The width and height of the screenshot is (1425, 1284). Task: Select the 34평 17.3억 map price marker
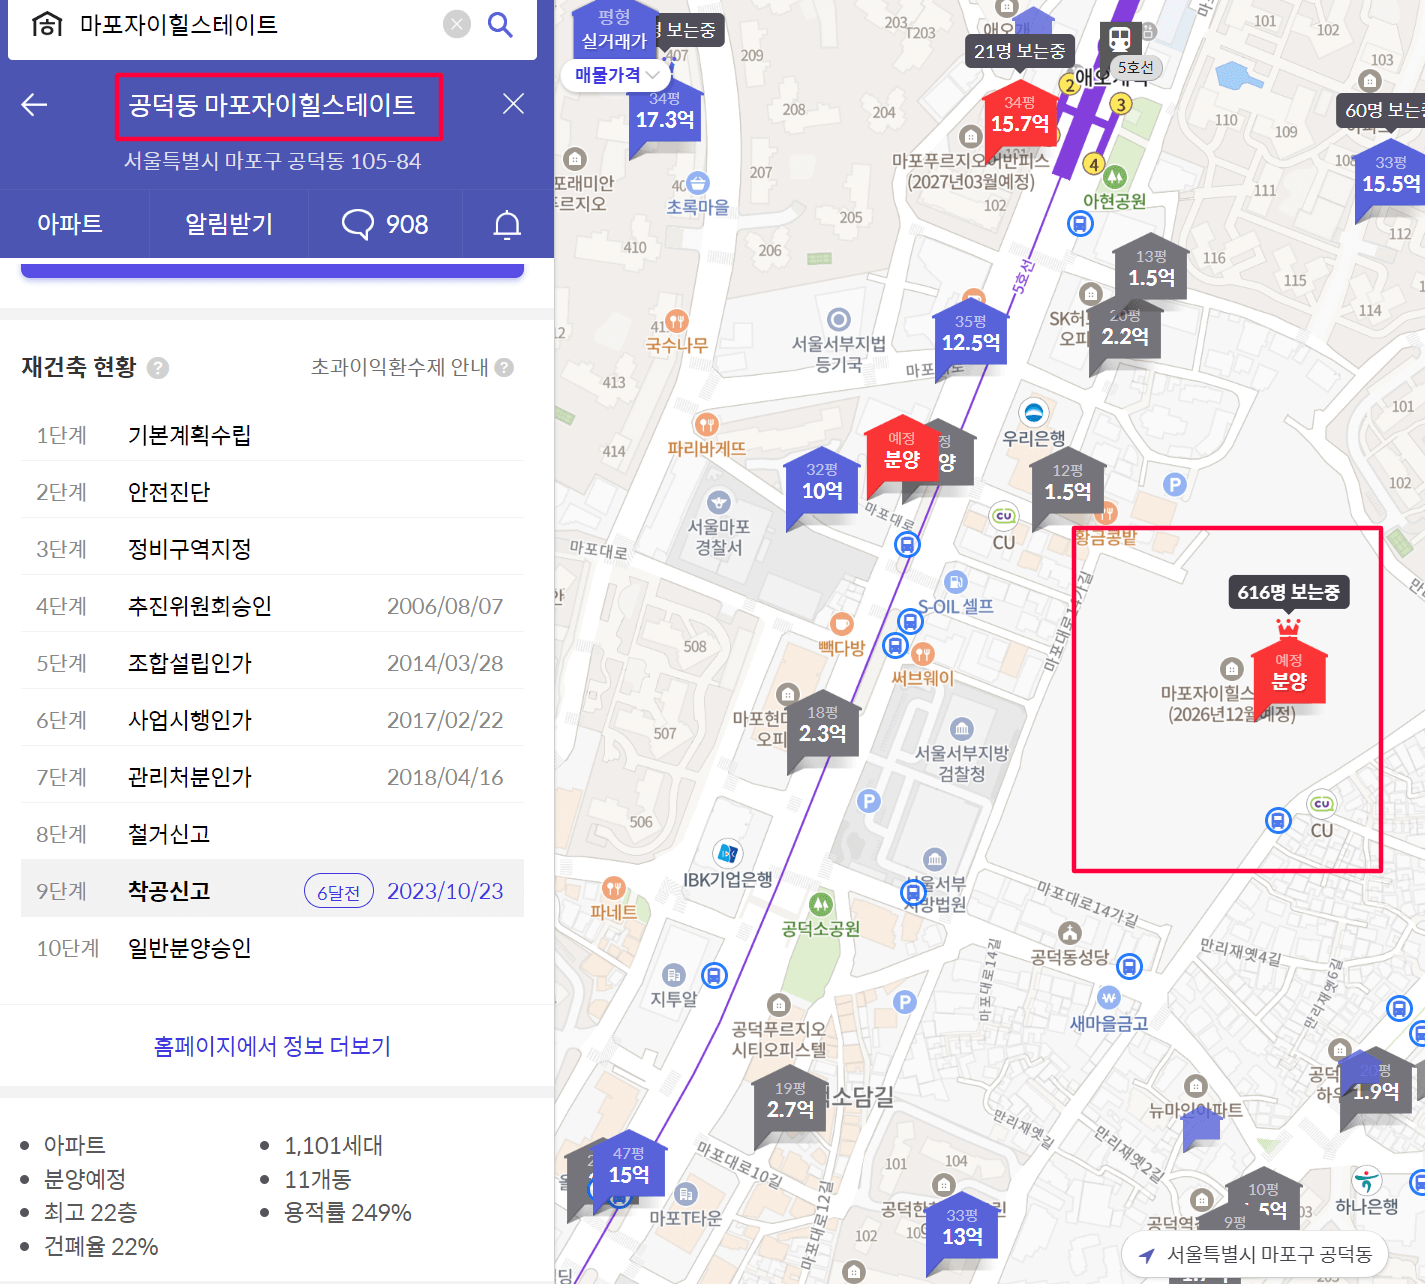click(x=665, y=113)
